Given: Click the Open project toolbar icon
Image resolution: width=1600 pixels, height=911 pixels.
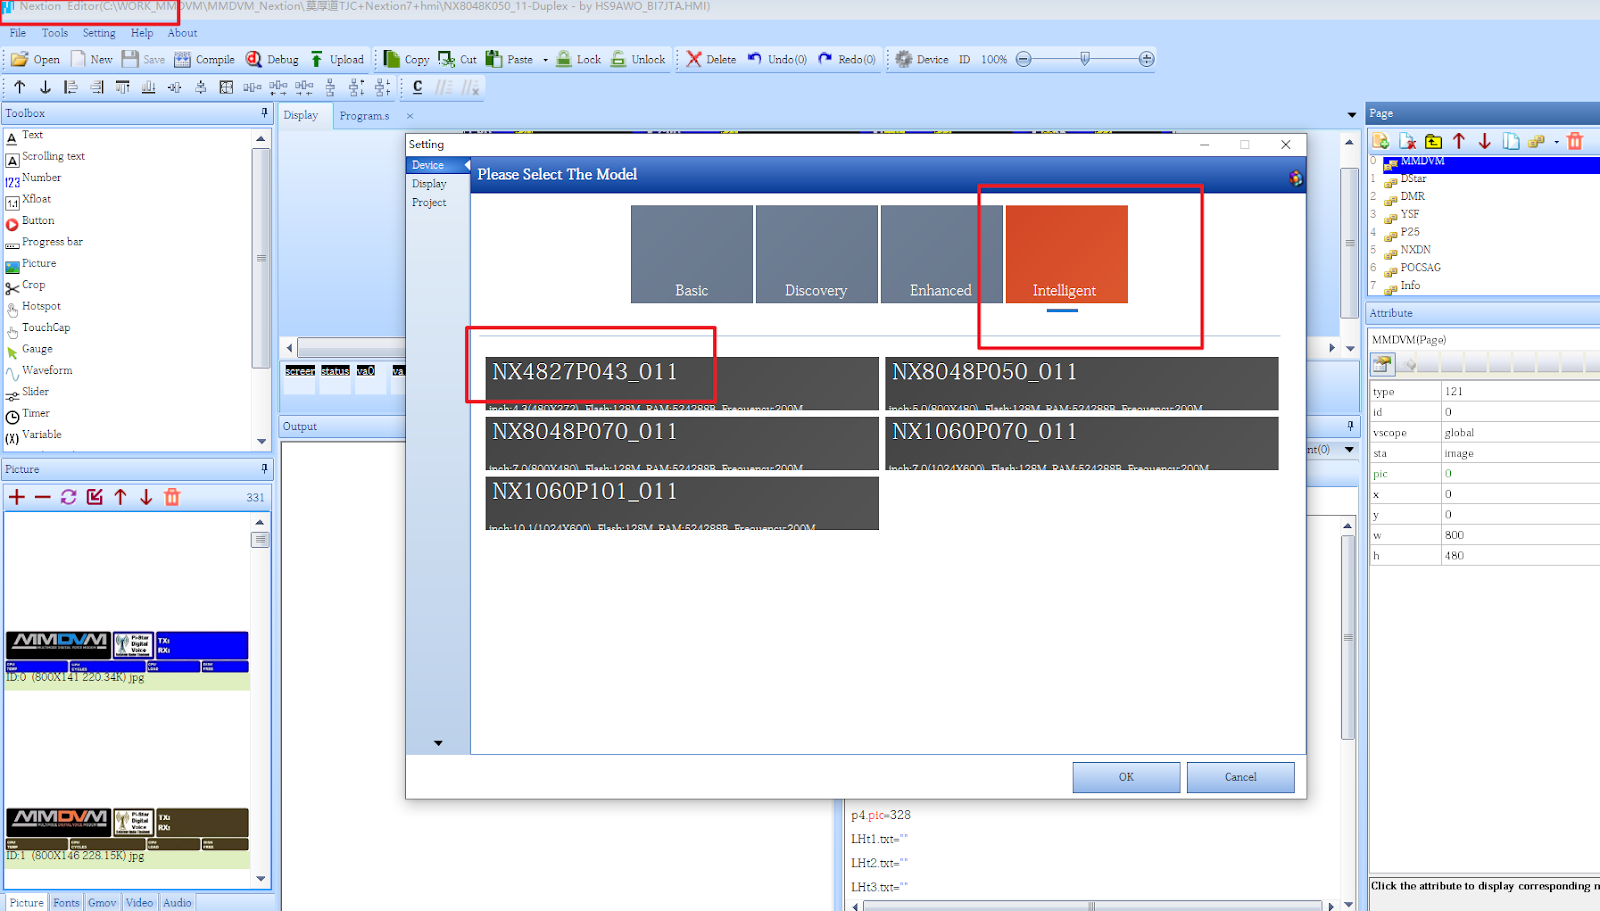Looking at the screenshot, I should coord(19,59).
